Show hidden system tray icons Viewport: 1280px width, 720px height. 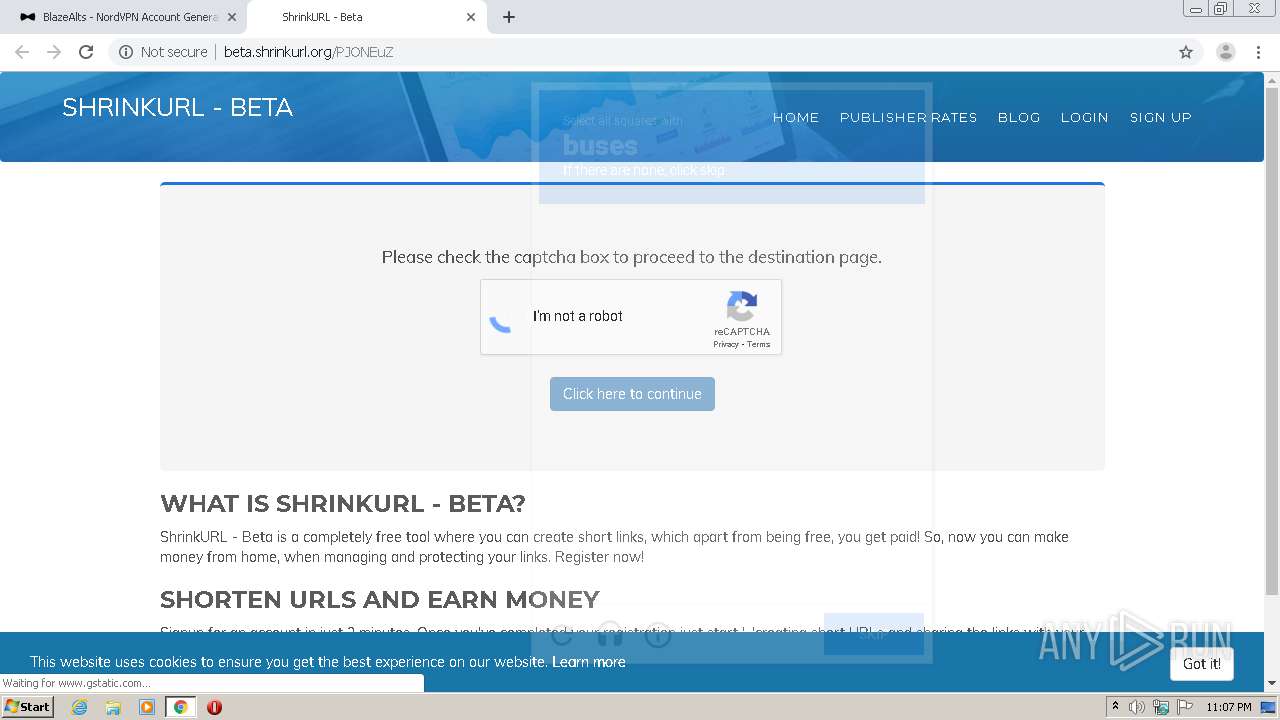click(1115, 707)
